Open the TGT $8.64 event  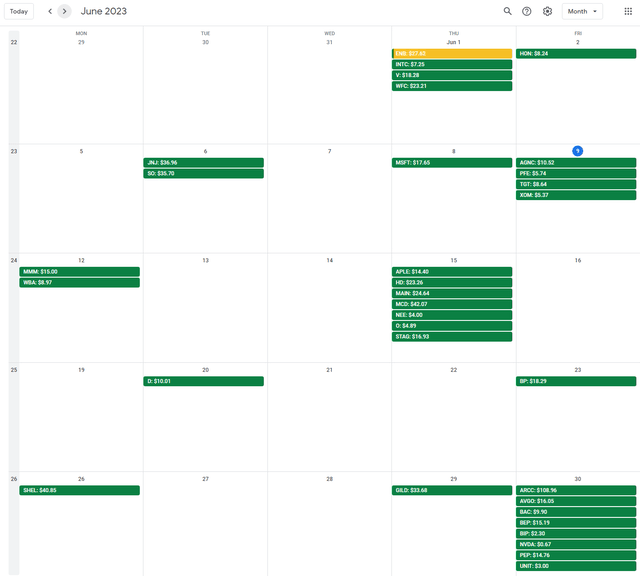tap(576, 184)
